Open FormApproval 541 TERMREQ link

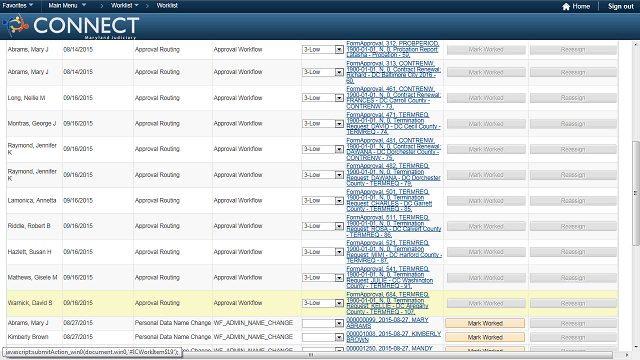(x=389, y=278)
